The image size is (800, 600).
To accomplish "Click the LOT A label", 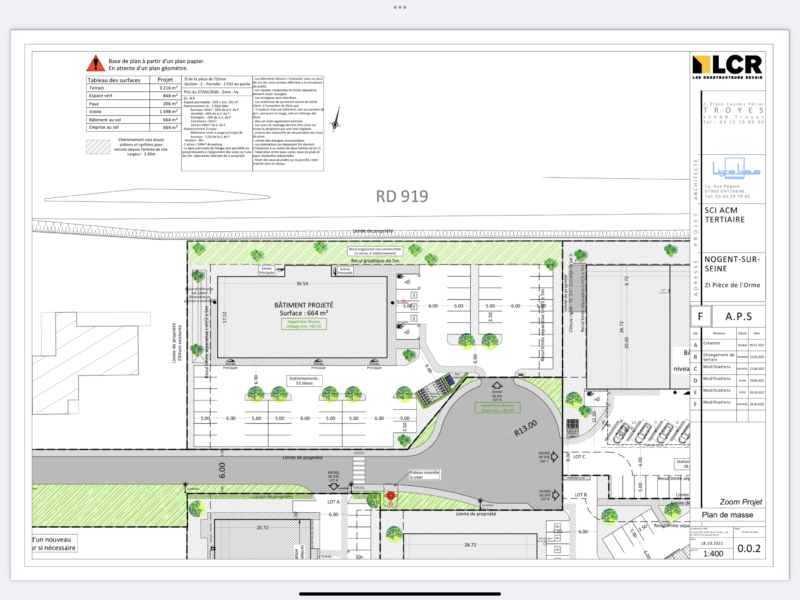I will tap(332, 500).
